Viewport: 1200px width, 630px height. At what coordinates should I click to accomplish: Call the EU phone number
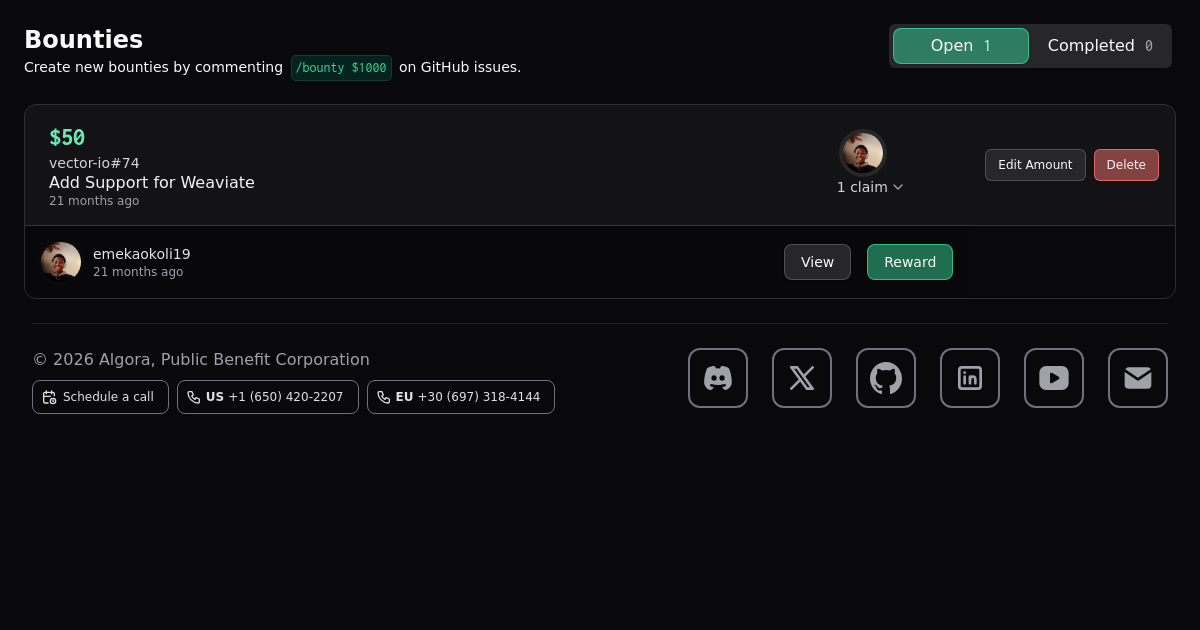pyautogui.click(x=460, y=397)
